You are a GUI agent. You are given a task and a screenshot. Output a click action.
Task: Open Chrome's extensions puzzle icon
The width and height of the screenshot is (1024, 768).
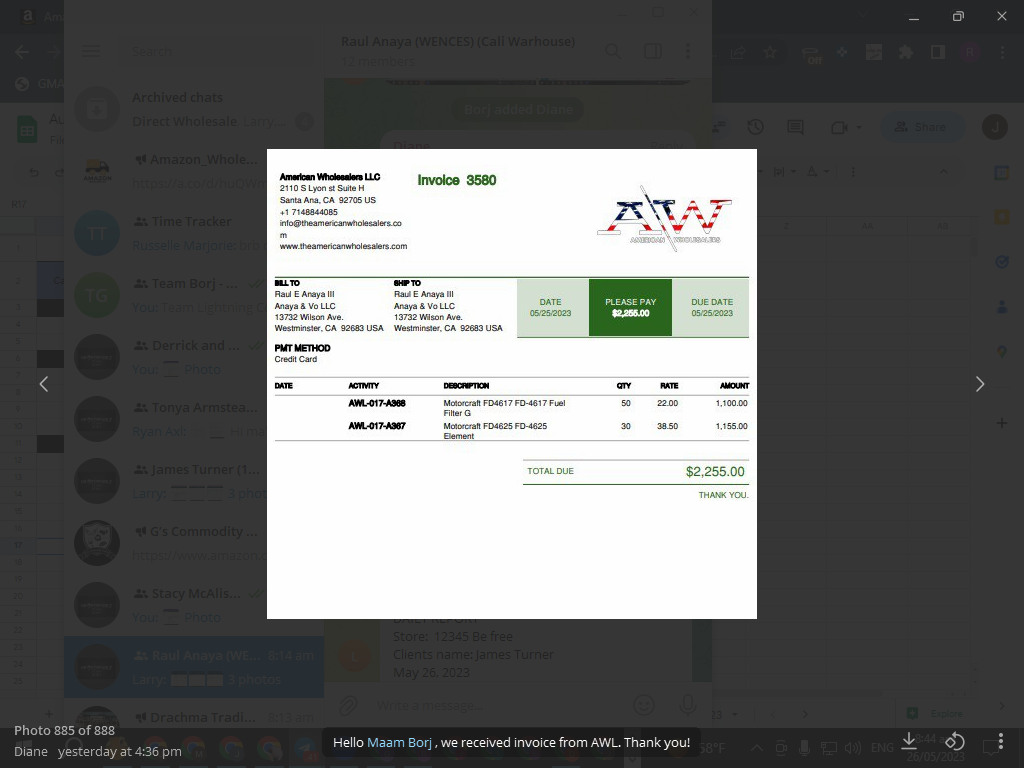(x=905, y=52)
